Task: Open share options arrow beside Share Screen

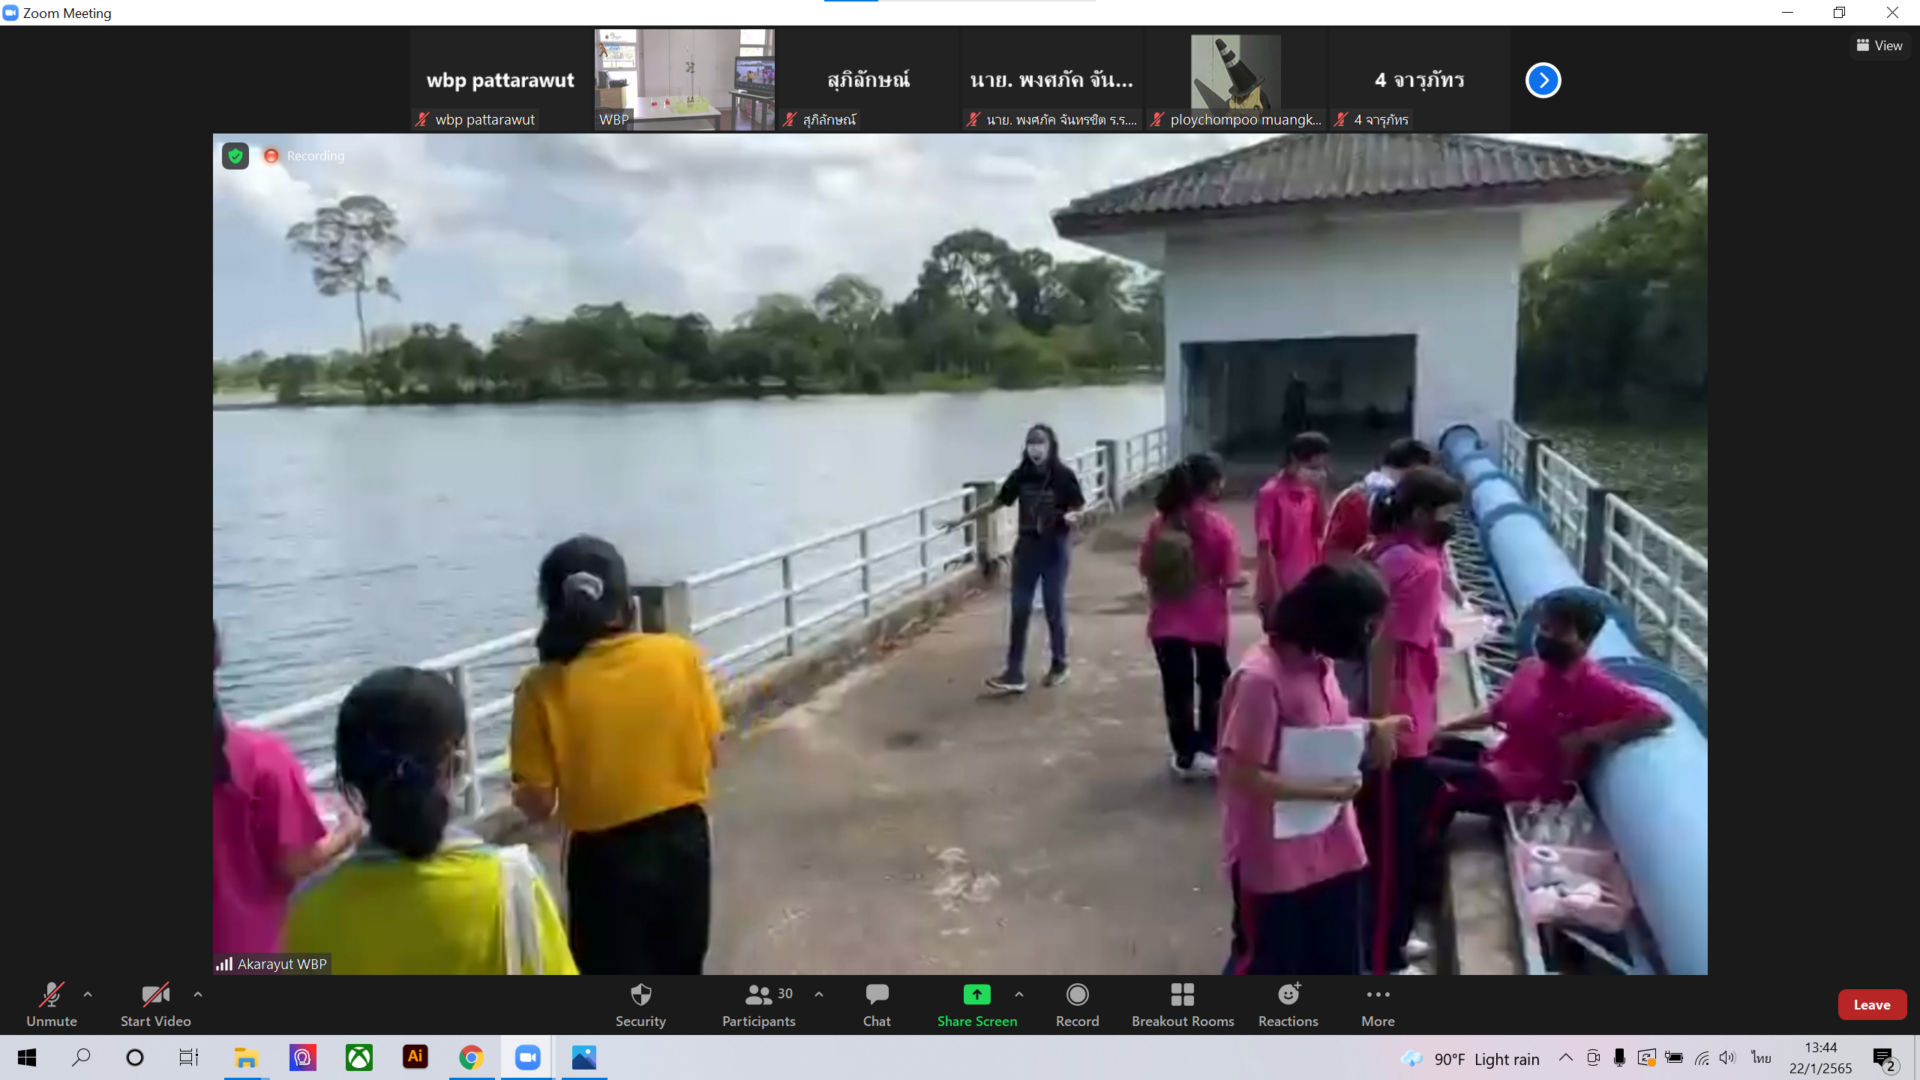Action: click(x=1019, y=994)
